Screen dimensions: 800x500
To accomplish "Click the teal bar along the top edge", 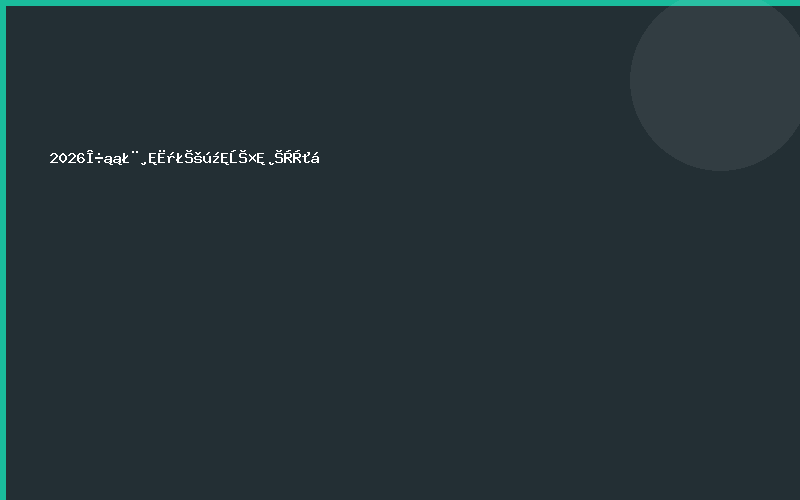I will click(400, 3).
